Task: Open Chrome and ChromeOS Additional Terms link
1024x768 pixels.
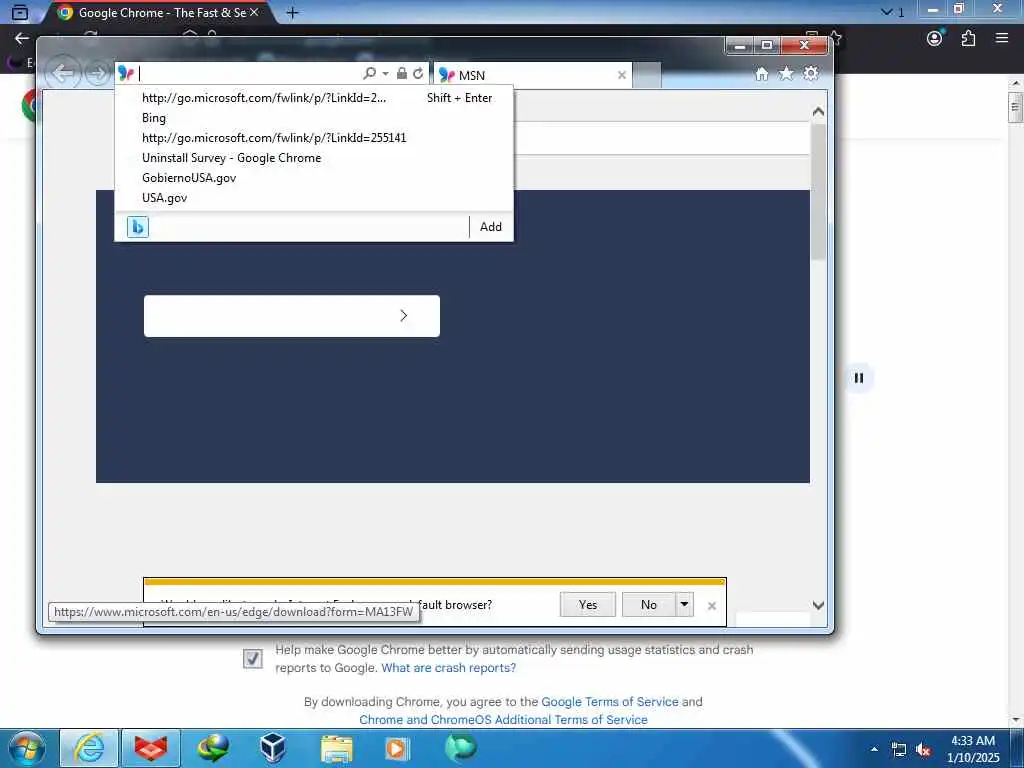Action: [x=504, y=720]
